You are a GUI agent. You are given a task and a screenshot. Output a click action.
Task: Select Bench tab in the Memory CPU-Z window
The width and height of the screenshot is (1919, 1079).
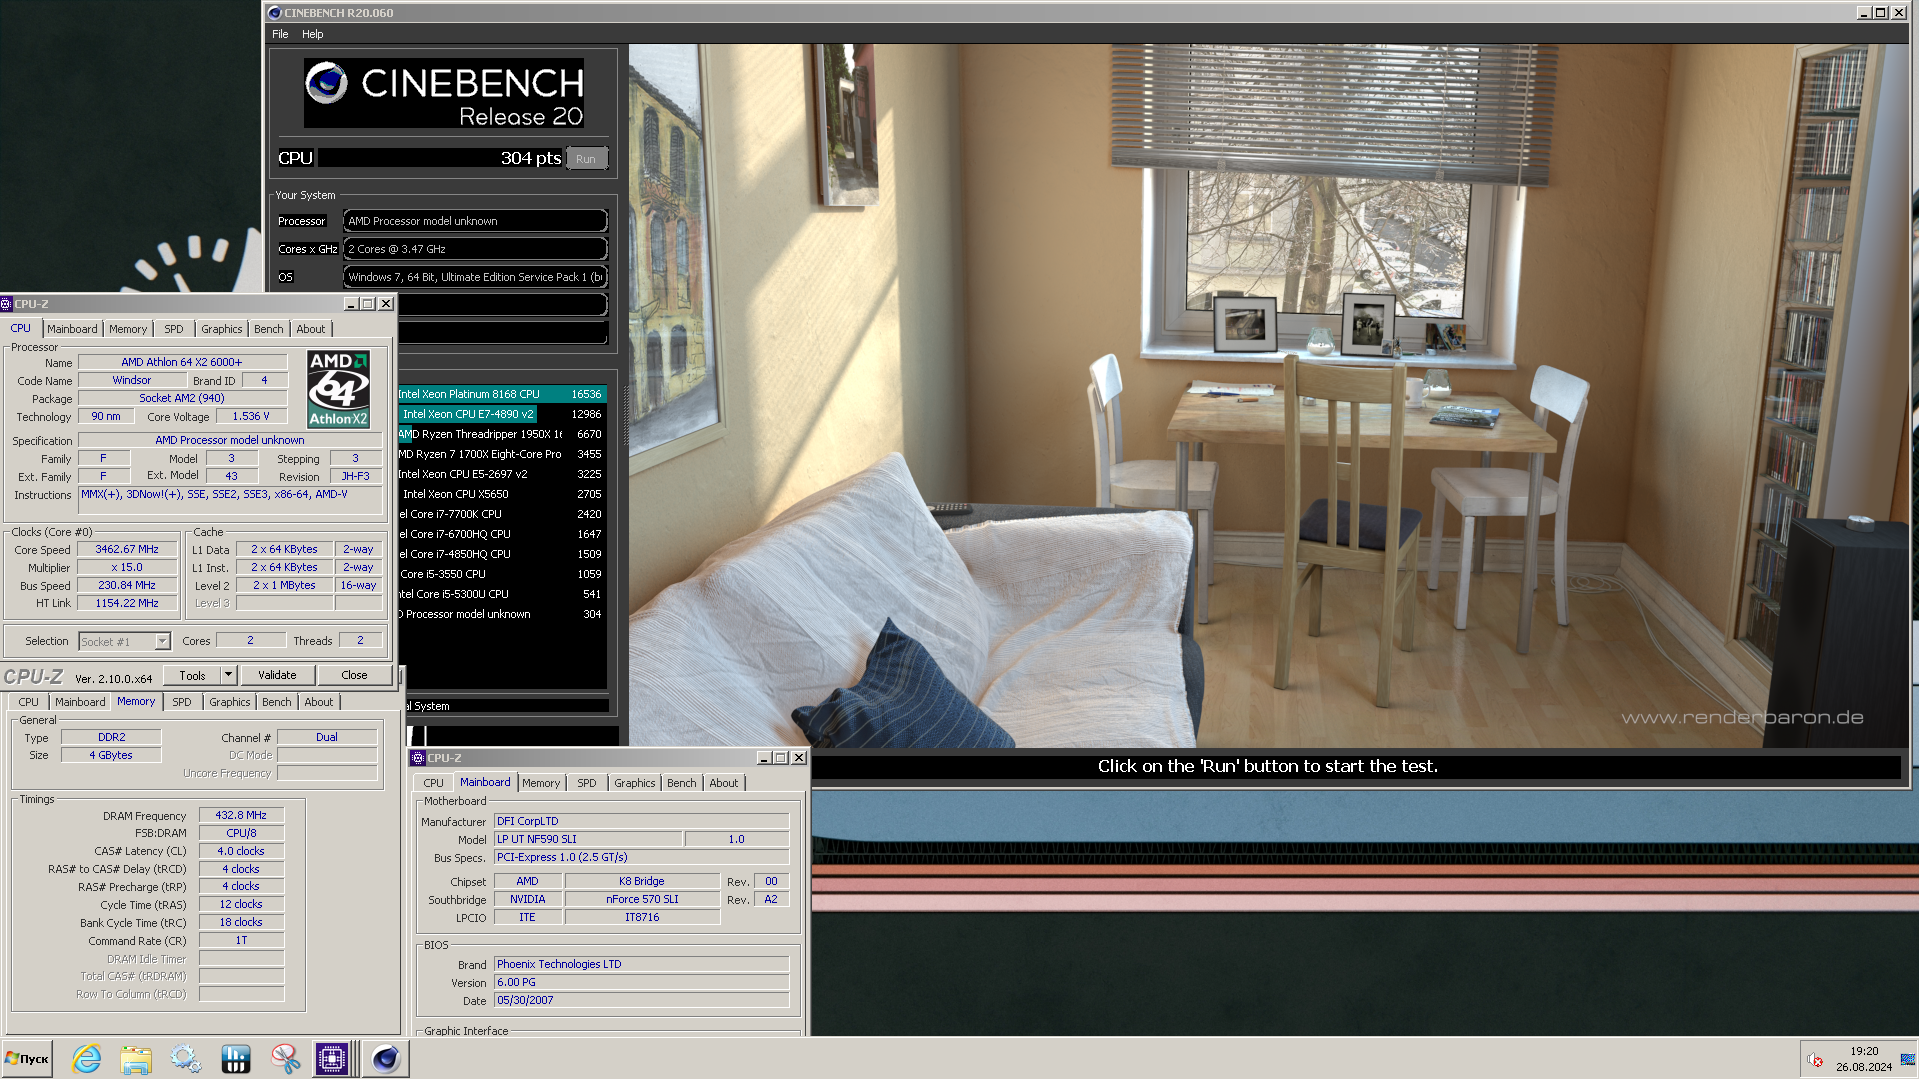click(277, 702)
